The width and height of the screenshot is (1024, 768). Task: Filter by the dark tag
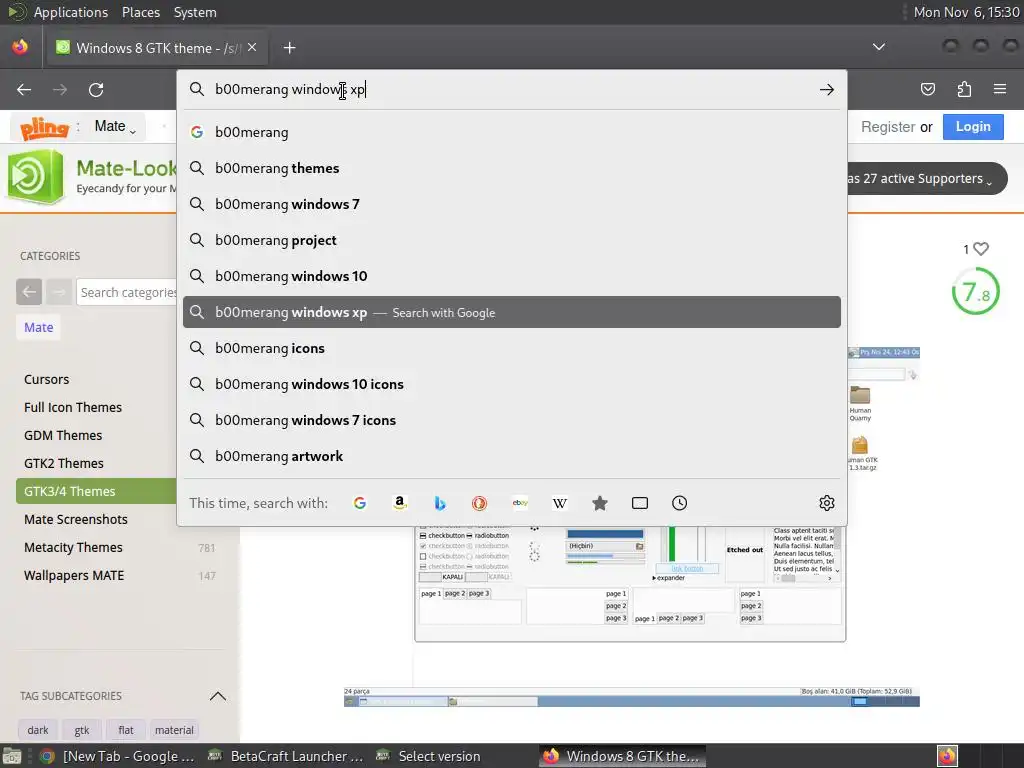click(x=38, y=730)
